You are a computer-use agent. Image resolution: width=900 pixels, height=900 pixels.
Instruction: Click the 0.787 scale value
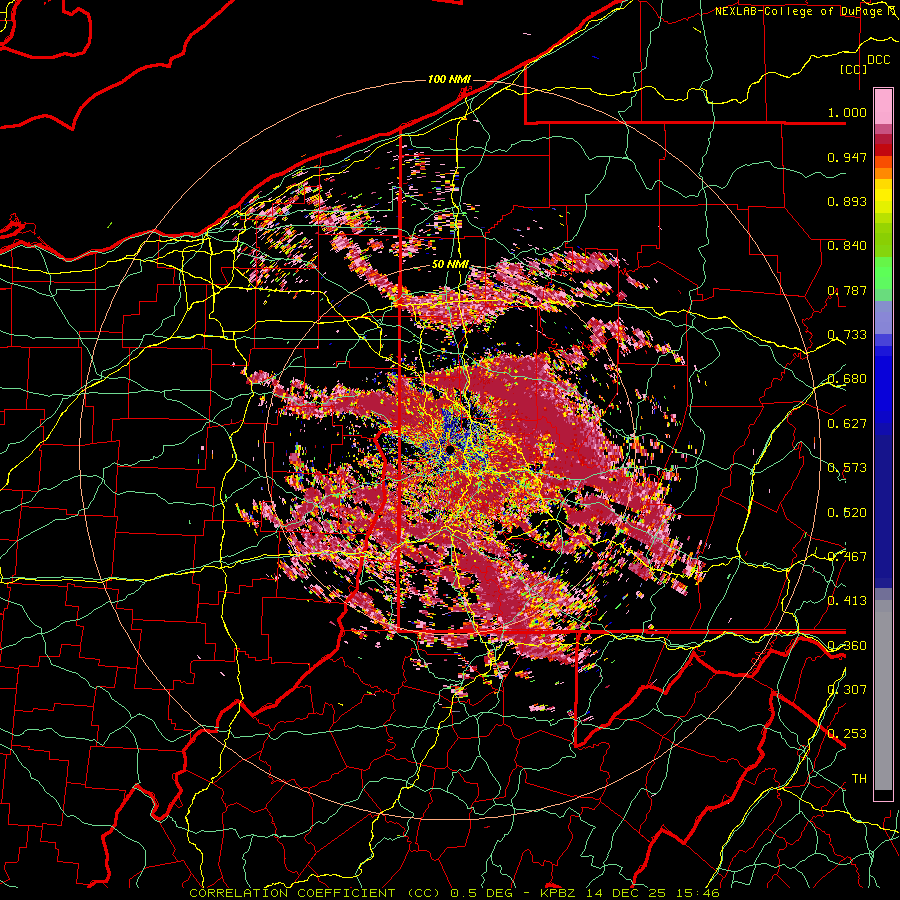847,290
